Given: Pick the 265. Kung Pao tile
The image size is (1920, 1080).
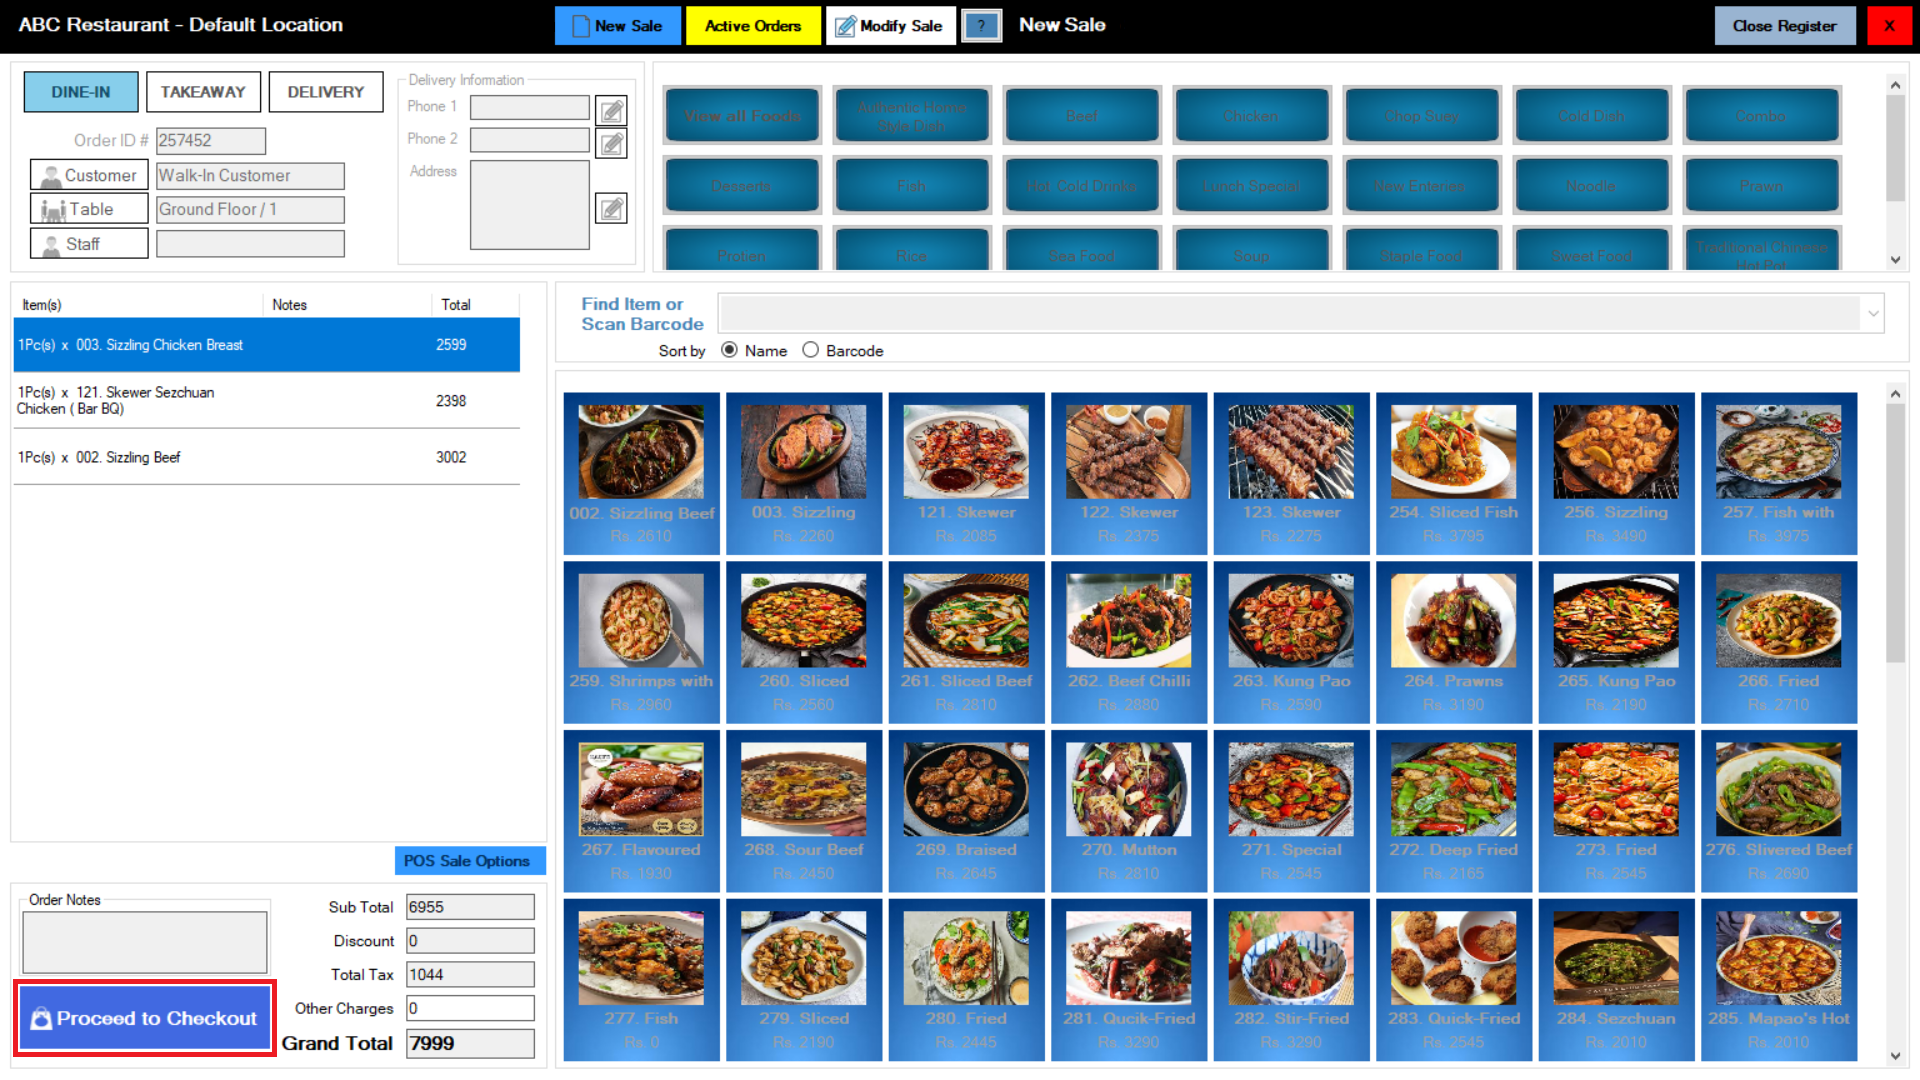Looking at the screenshot, I should [x=1616, y=642].
